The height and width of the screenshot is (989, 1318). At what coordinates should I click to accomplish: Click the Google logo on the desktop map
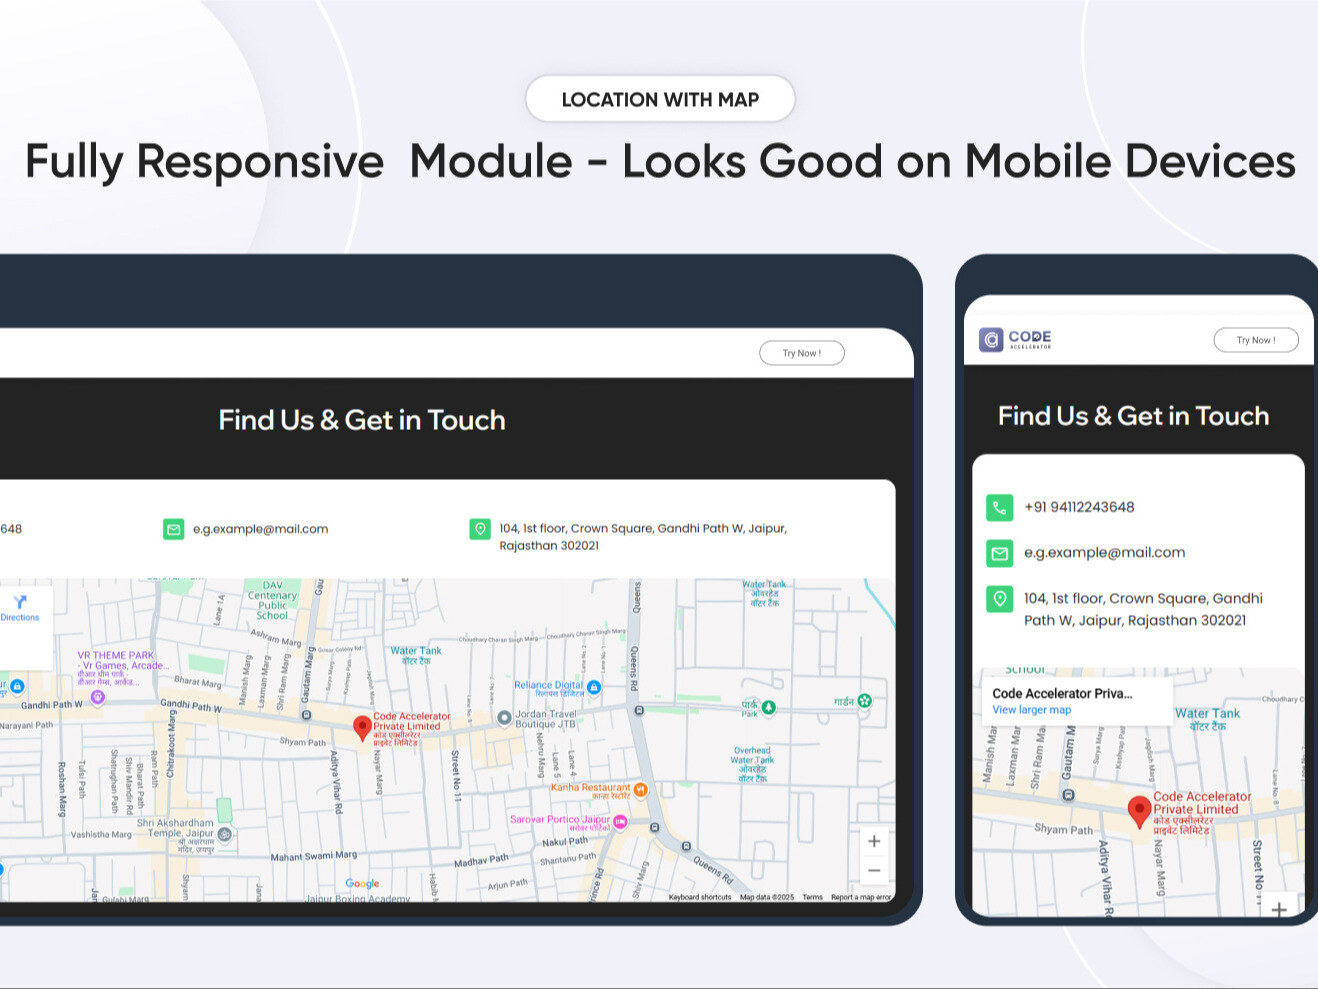[x=361, y=884]
